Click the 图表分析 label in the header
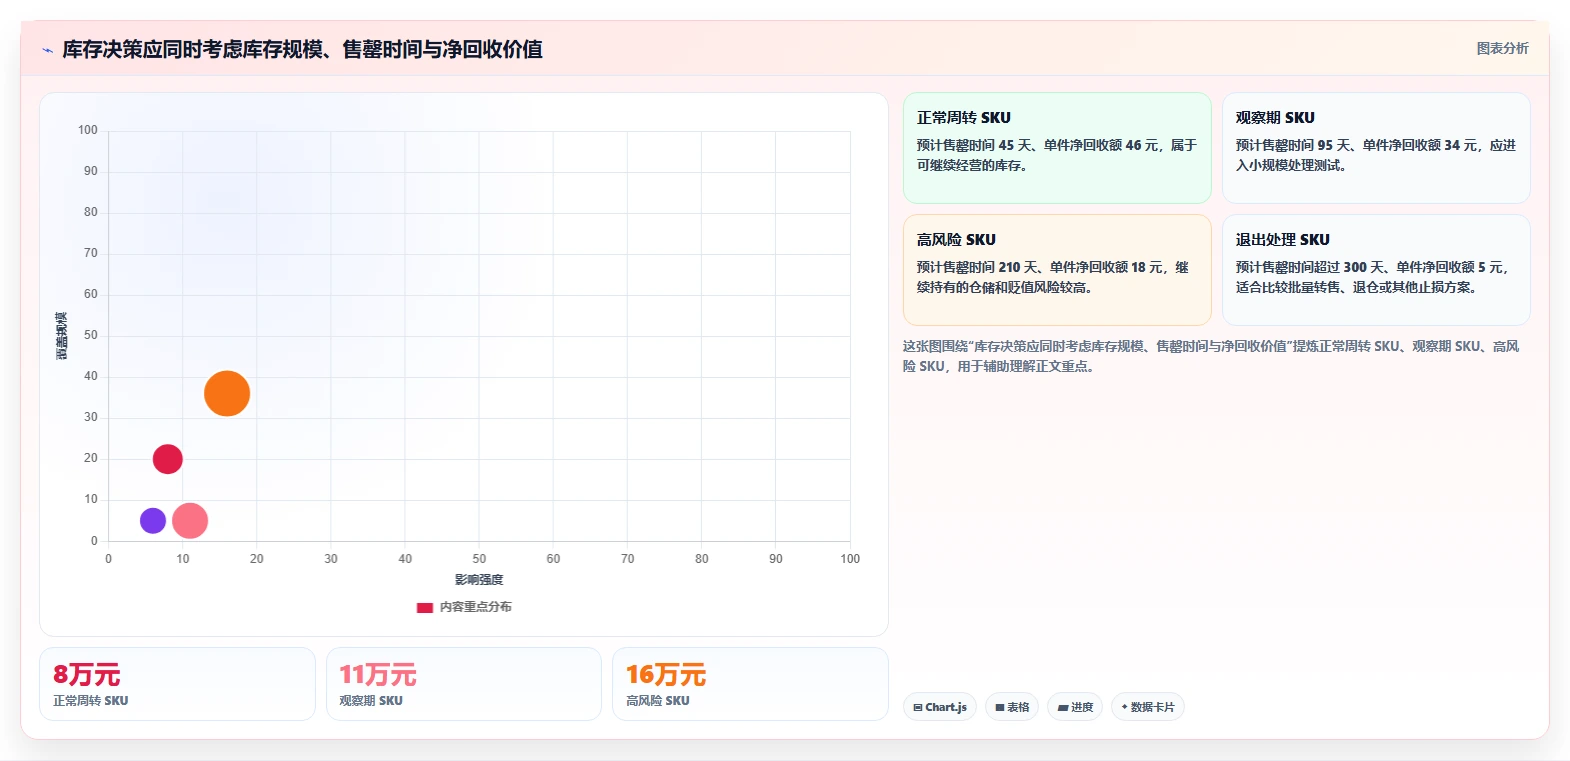The width and height of the screenshot is (1570, 761). click(x=1502, y=48)
